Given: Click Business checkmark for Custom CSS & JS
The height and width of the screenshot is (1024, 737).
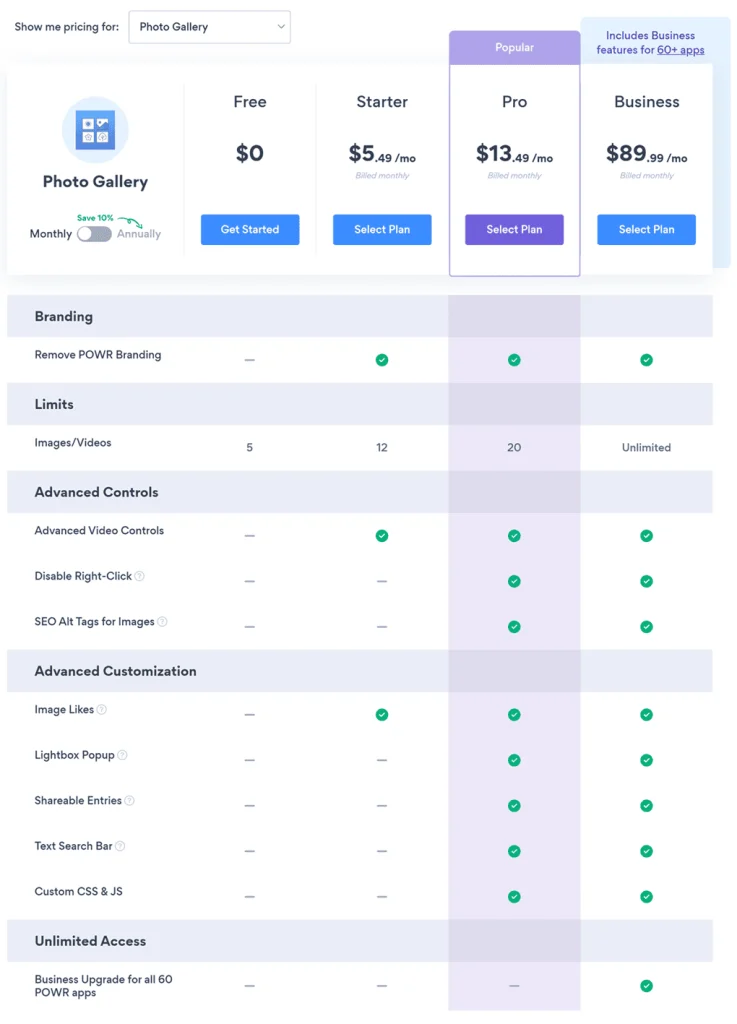Looking at the screenshot, I should [x=646, y=897].
